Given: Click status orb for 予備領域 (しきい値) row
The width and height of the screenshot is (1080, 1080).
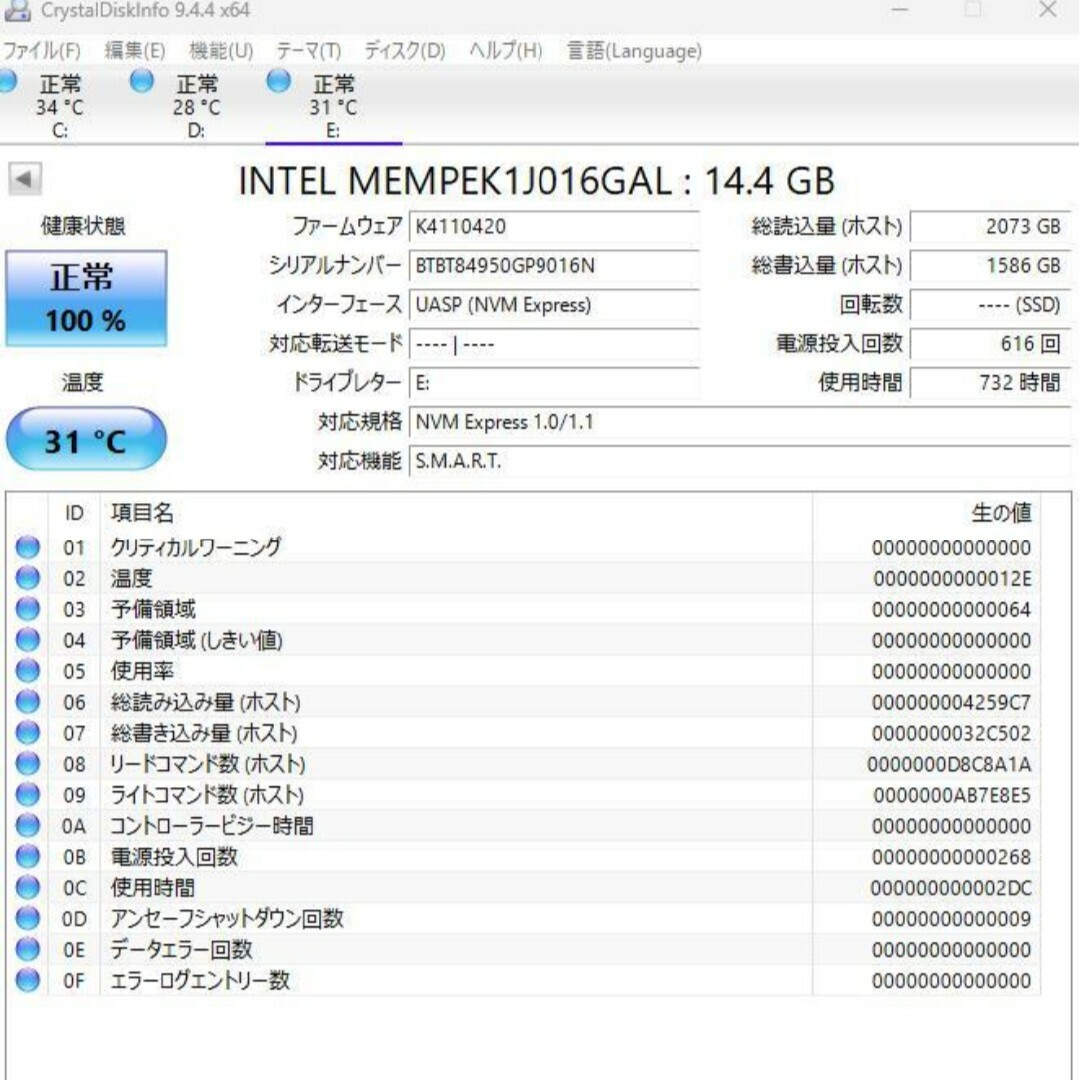Looking at the screenshot, I should [28, 641].
